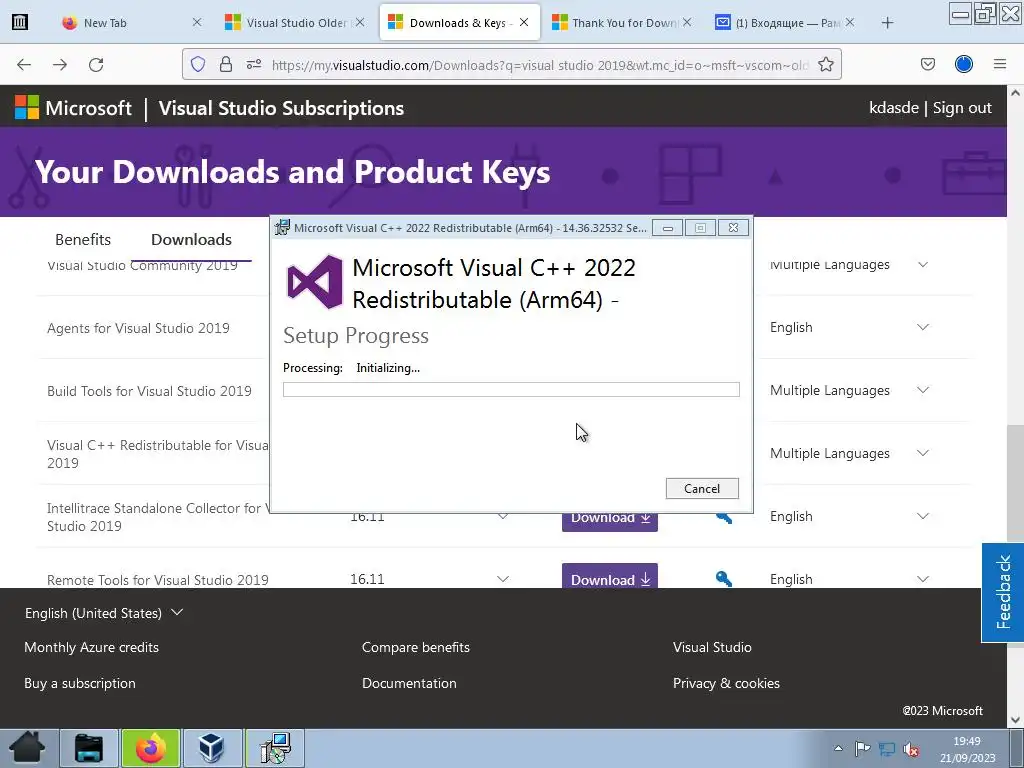Switch to Firefox in the taskbar
This screenshot has height=768, width=1024.
(150, 748)
